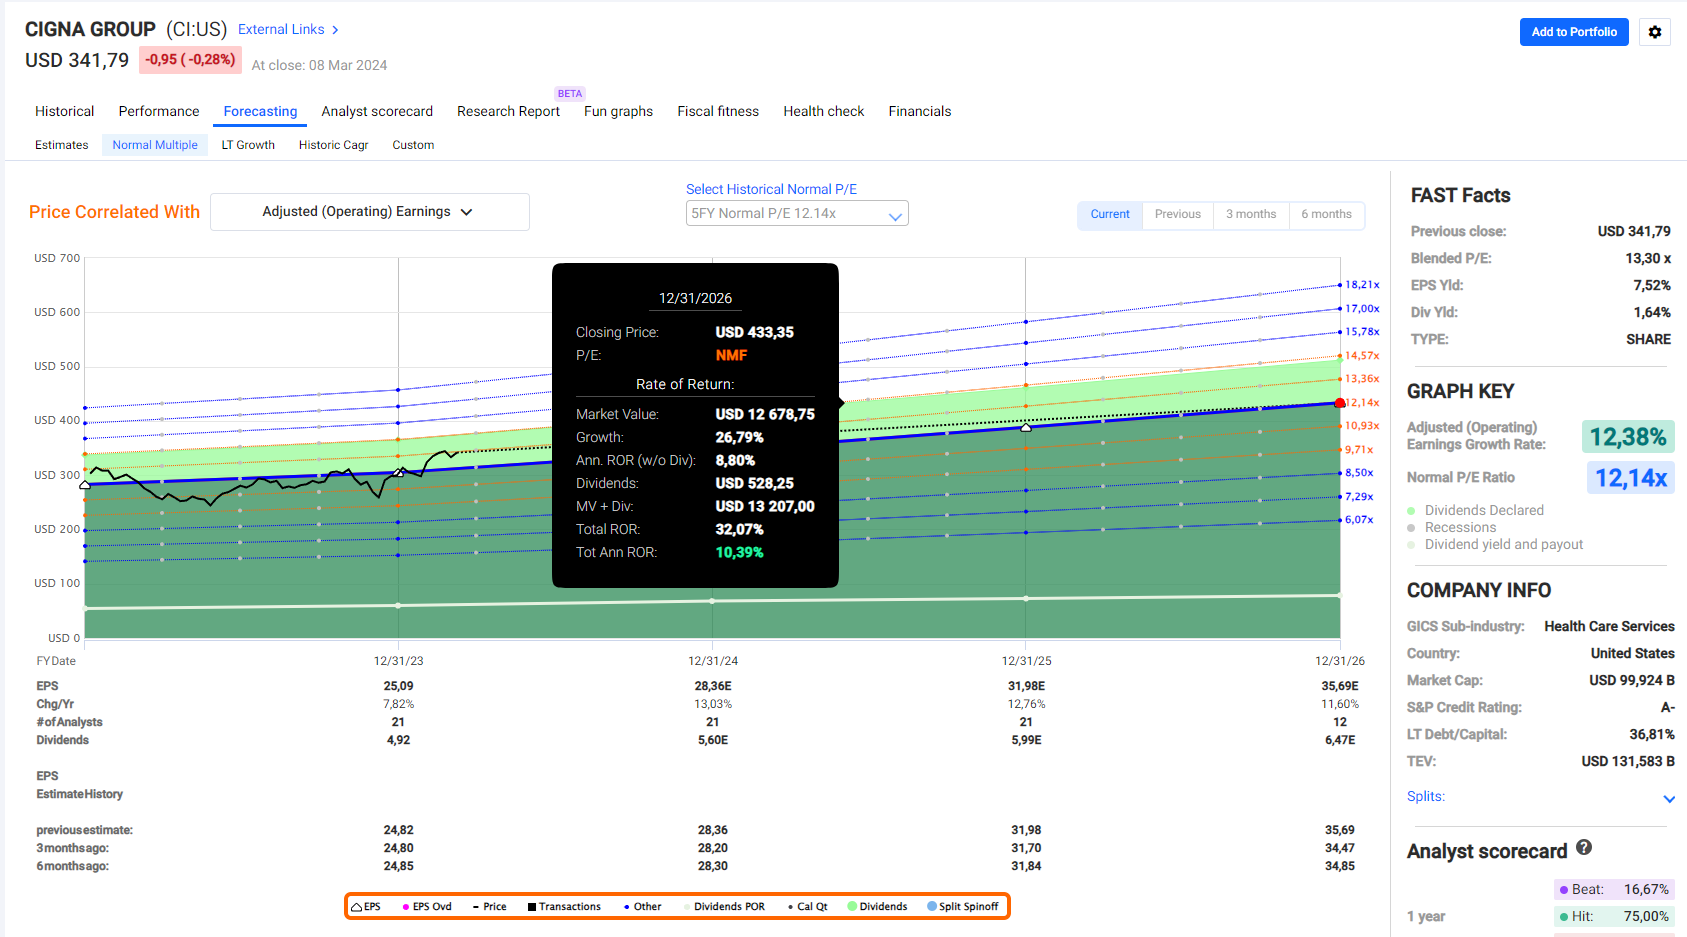1687x937 pixels.
Task: Toggle Dividends green legend item
Action: coord(877,907)
